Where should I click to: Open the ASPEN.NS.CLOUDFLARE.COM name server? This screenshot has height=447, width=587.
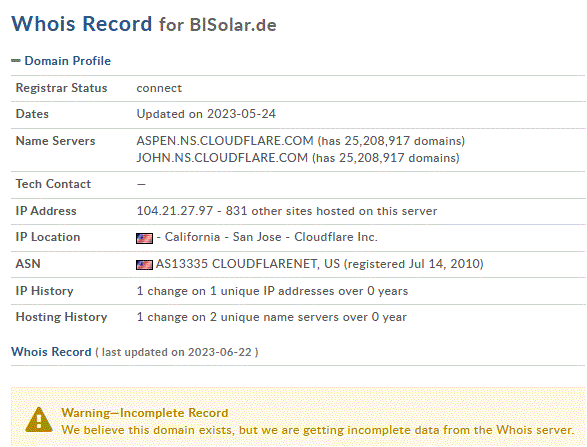225,141
